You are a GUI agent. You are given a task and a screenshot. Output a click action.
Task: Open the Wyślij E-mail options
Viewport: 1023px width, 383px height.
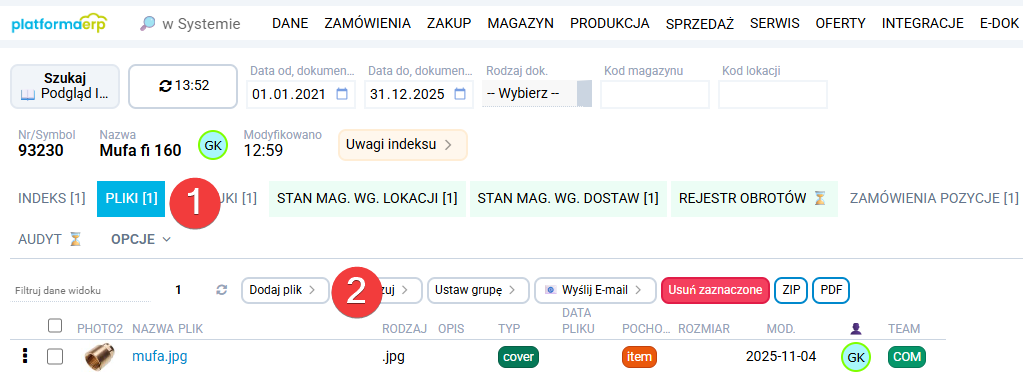pyautogui.click(x=595, y=290)
